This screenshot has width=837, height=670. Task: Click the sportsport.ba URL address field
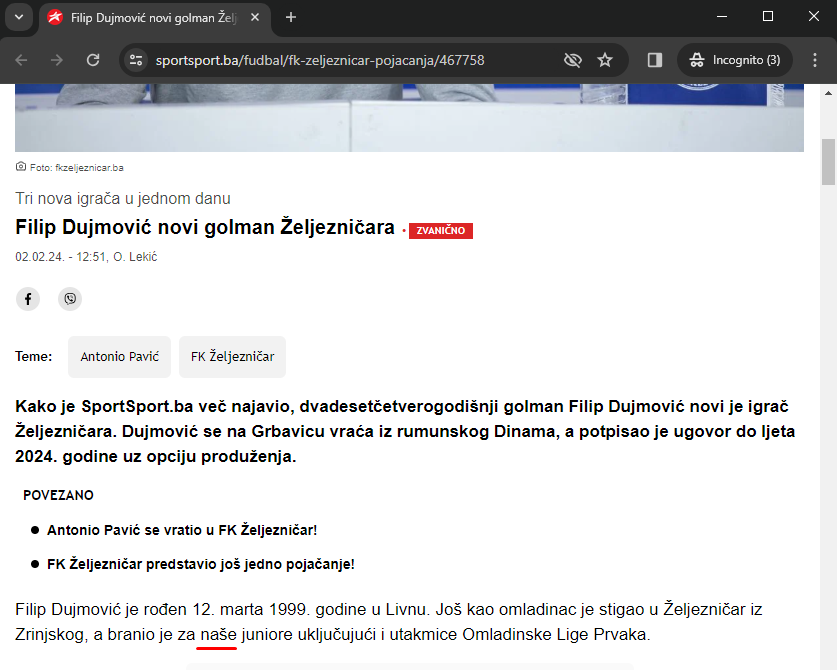coord(320,60)
